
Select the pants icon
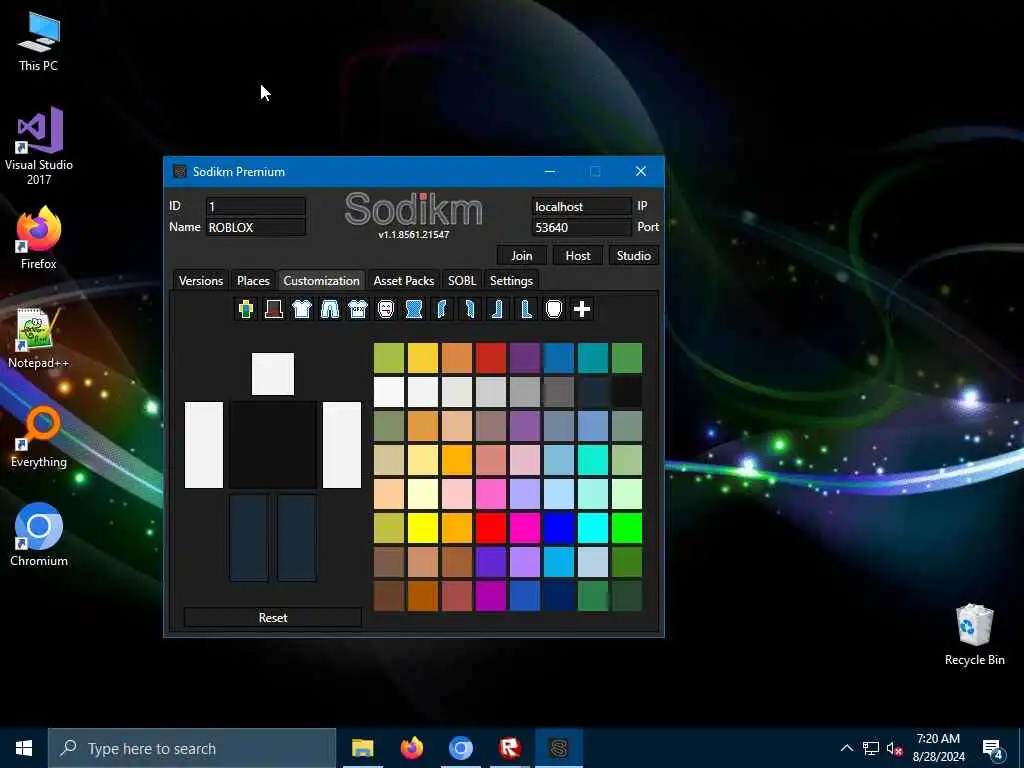(x=330, y=309)
